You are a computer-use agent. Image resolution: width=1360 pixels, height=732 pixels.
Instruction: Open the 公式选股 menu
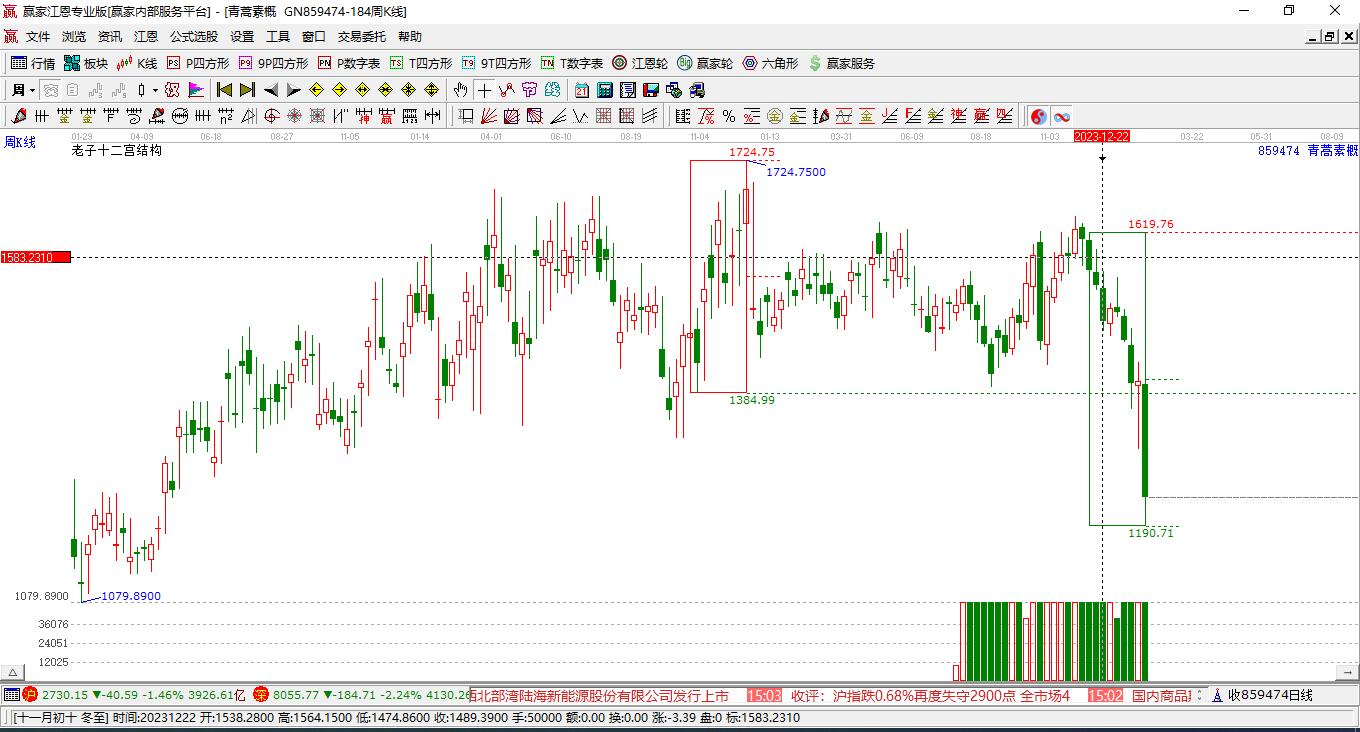pyautogui.click(x=193, y=37)
